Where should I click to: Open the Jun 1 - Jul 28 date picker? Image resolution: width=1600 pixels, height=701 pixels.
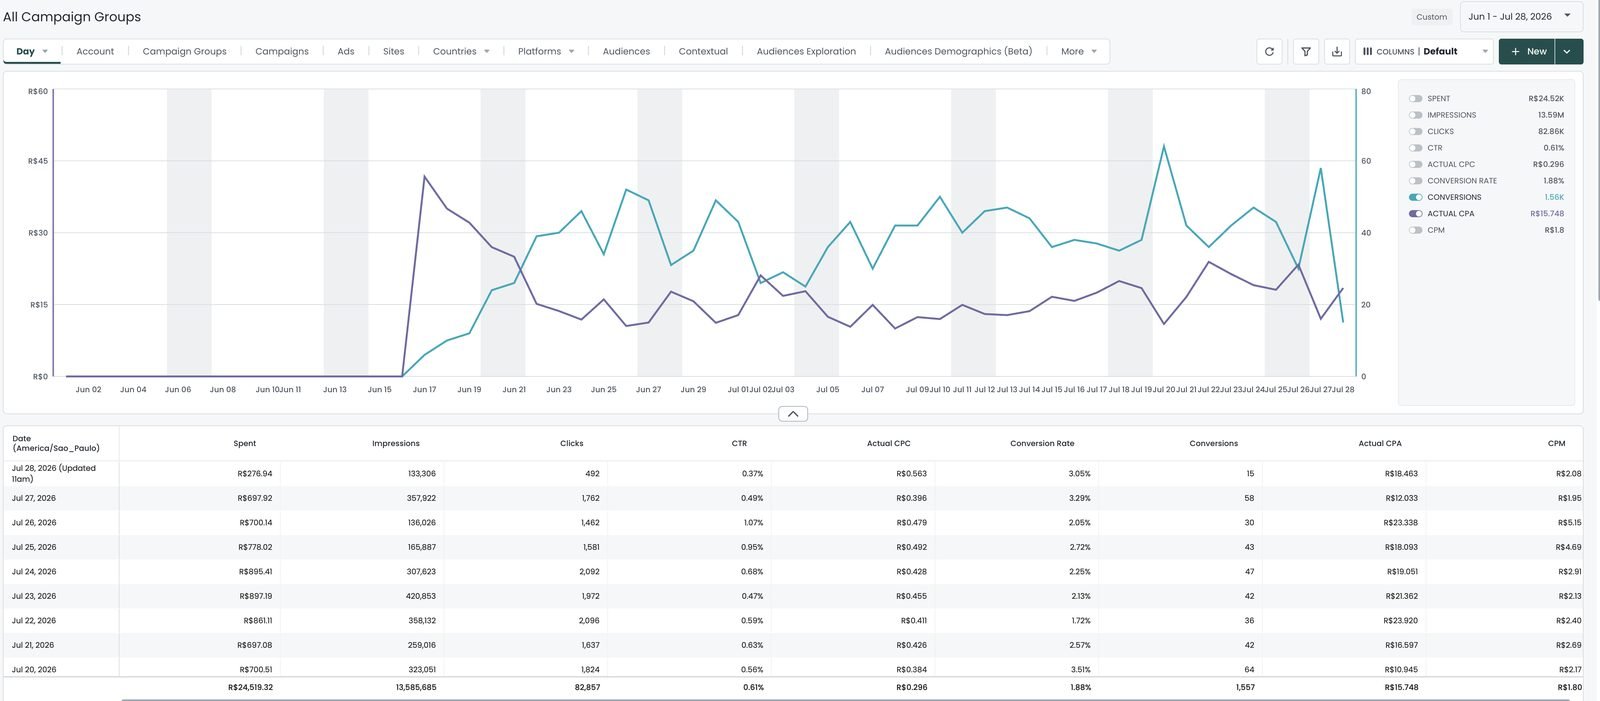[x=1520, y=16]
